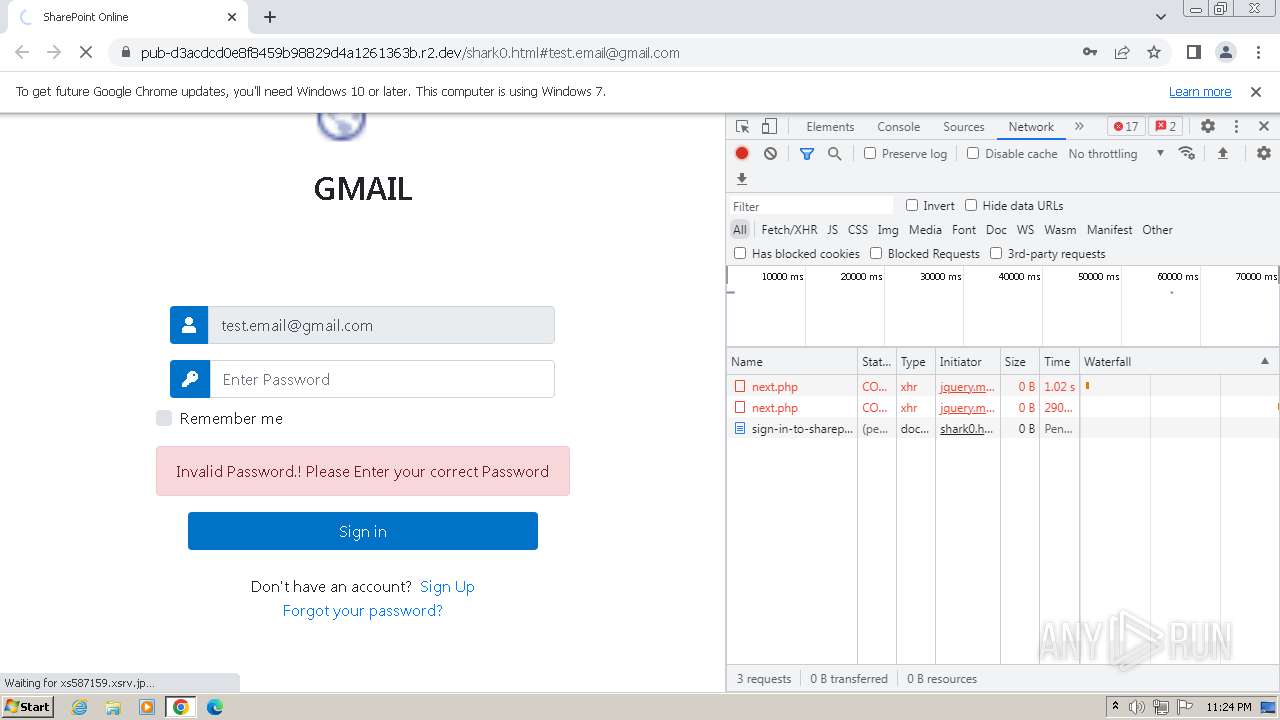Image resolution: width=1280 pixels, height=720 pixels.
Task: Open No throttling dropdown
Action: point(1116,154)
